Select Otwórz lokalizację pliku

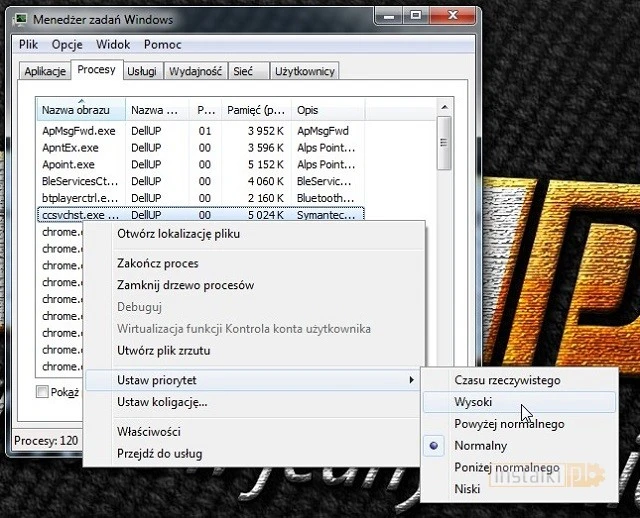(178, 234)
